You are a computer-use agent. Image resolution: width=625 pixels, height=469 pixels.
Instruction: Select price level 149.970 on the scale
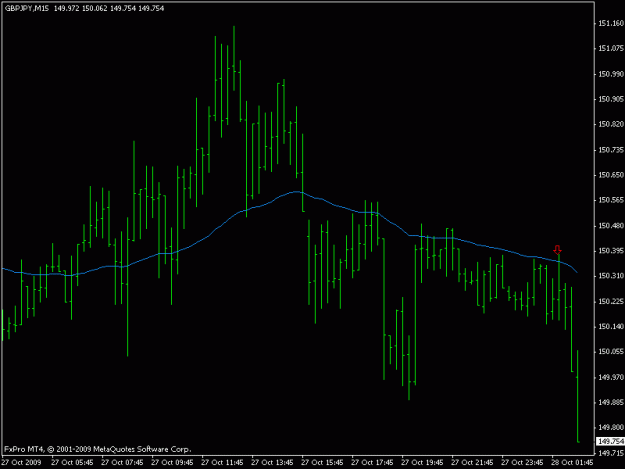click(x=611, y=377)
